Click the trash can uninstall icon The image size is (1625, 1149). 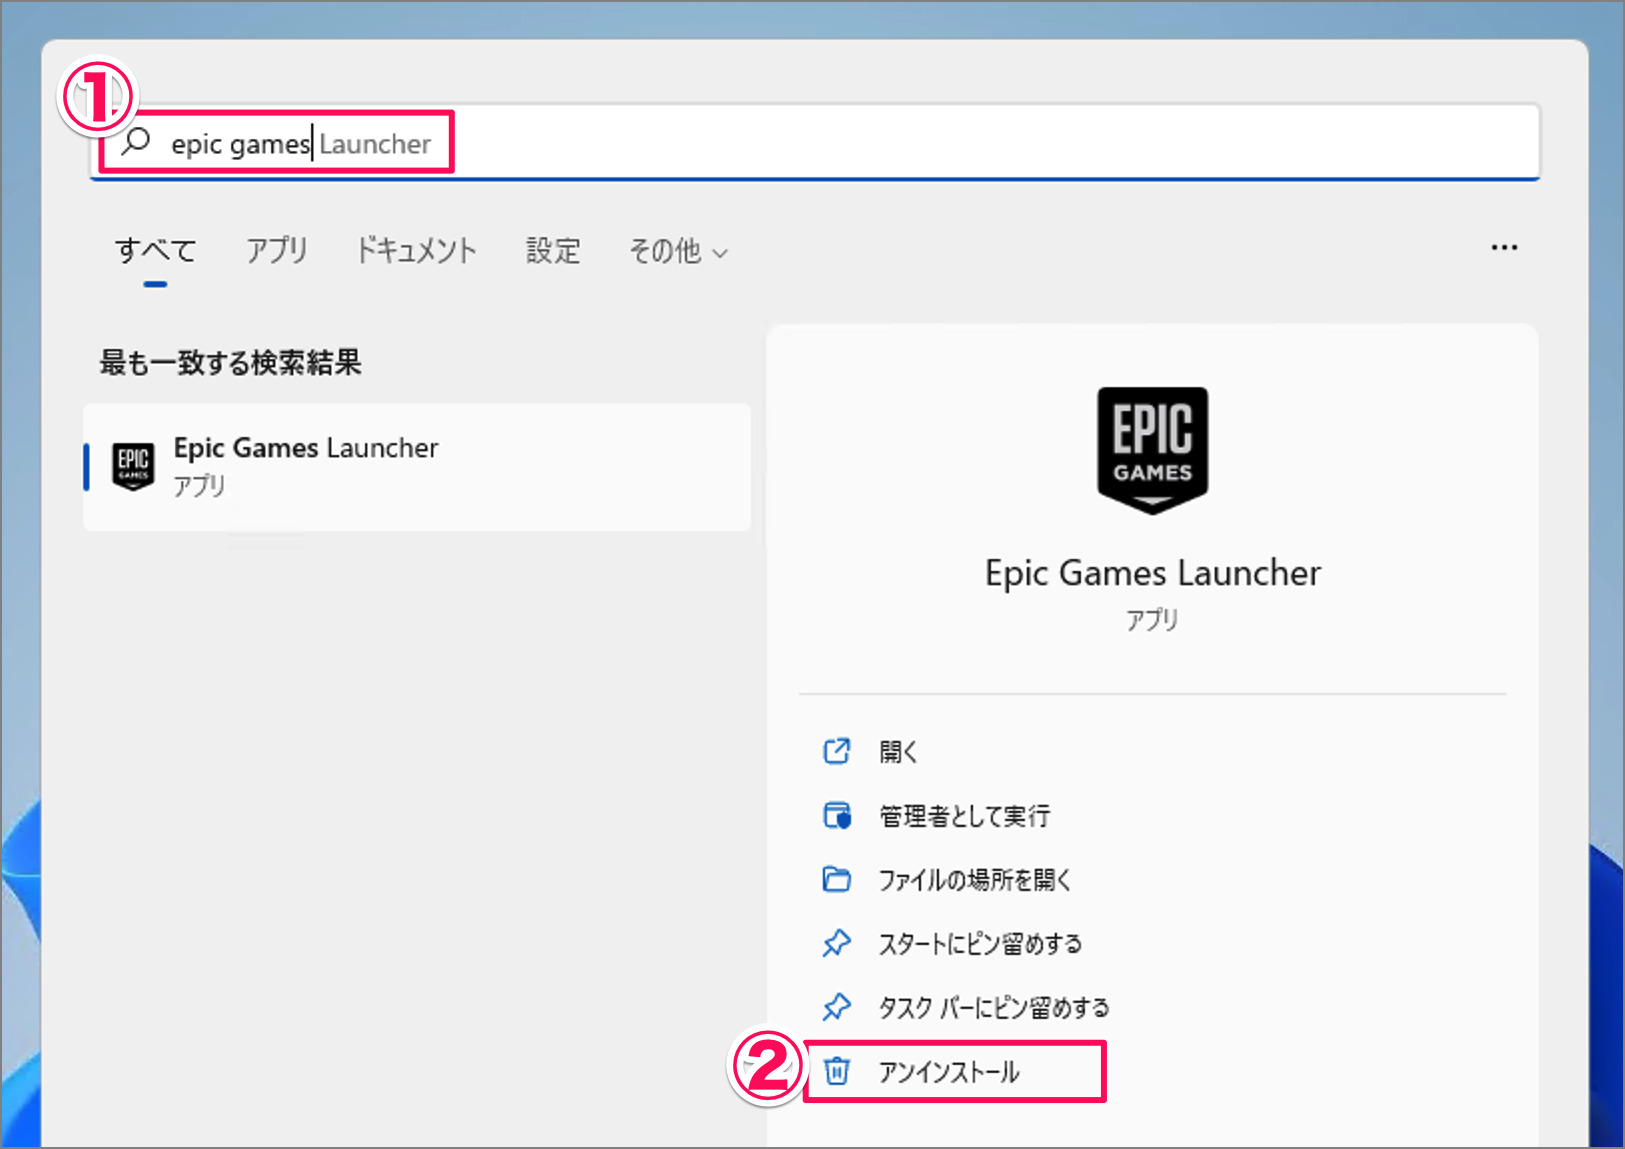pyautogui.click(x=837, y=1071)
